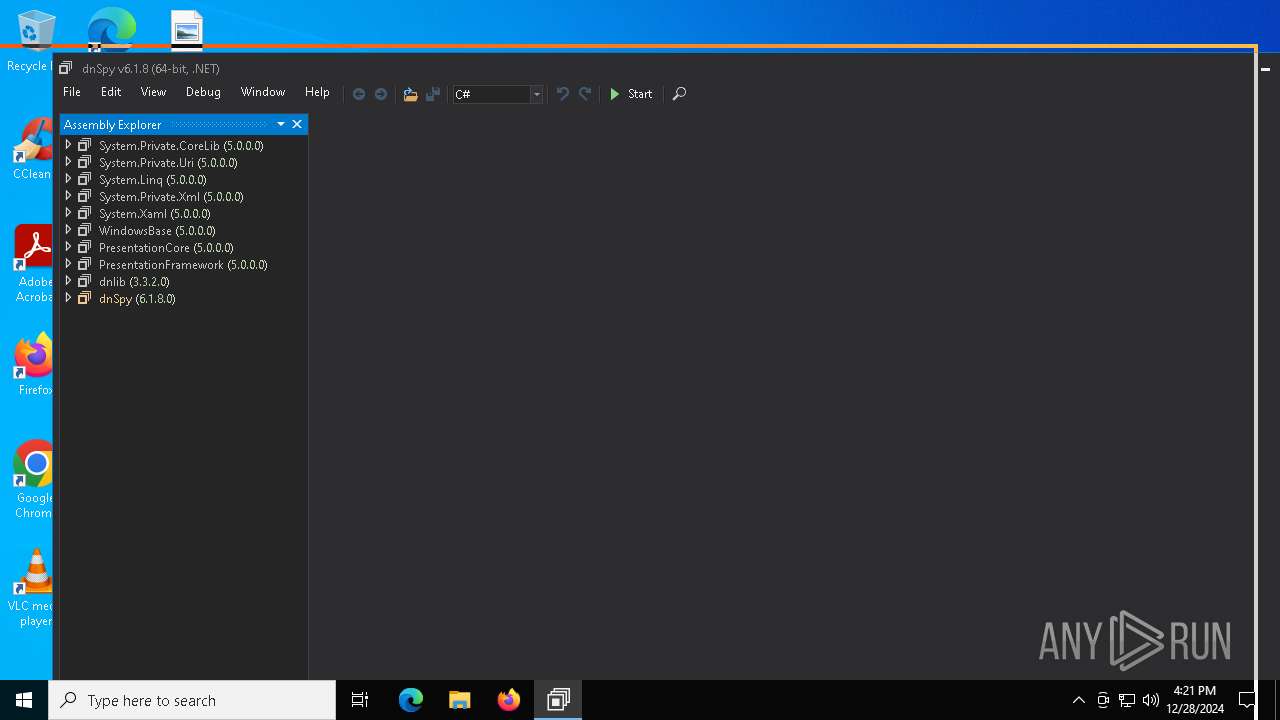Expand the dnlib assembly node
The height and width of the screenshot is (720, 1280).
point(68,281)
